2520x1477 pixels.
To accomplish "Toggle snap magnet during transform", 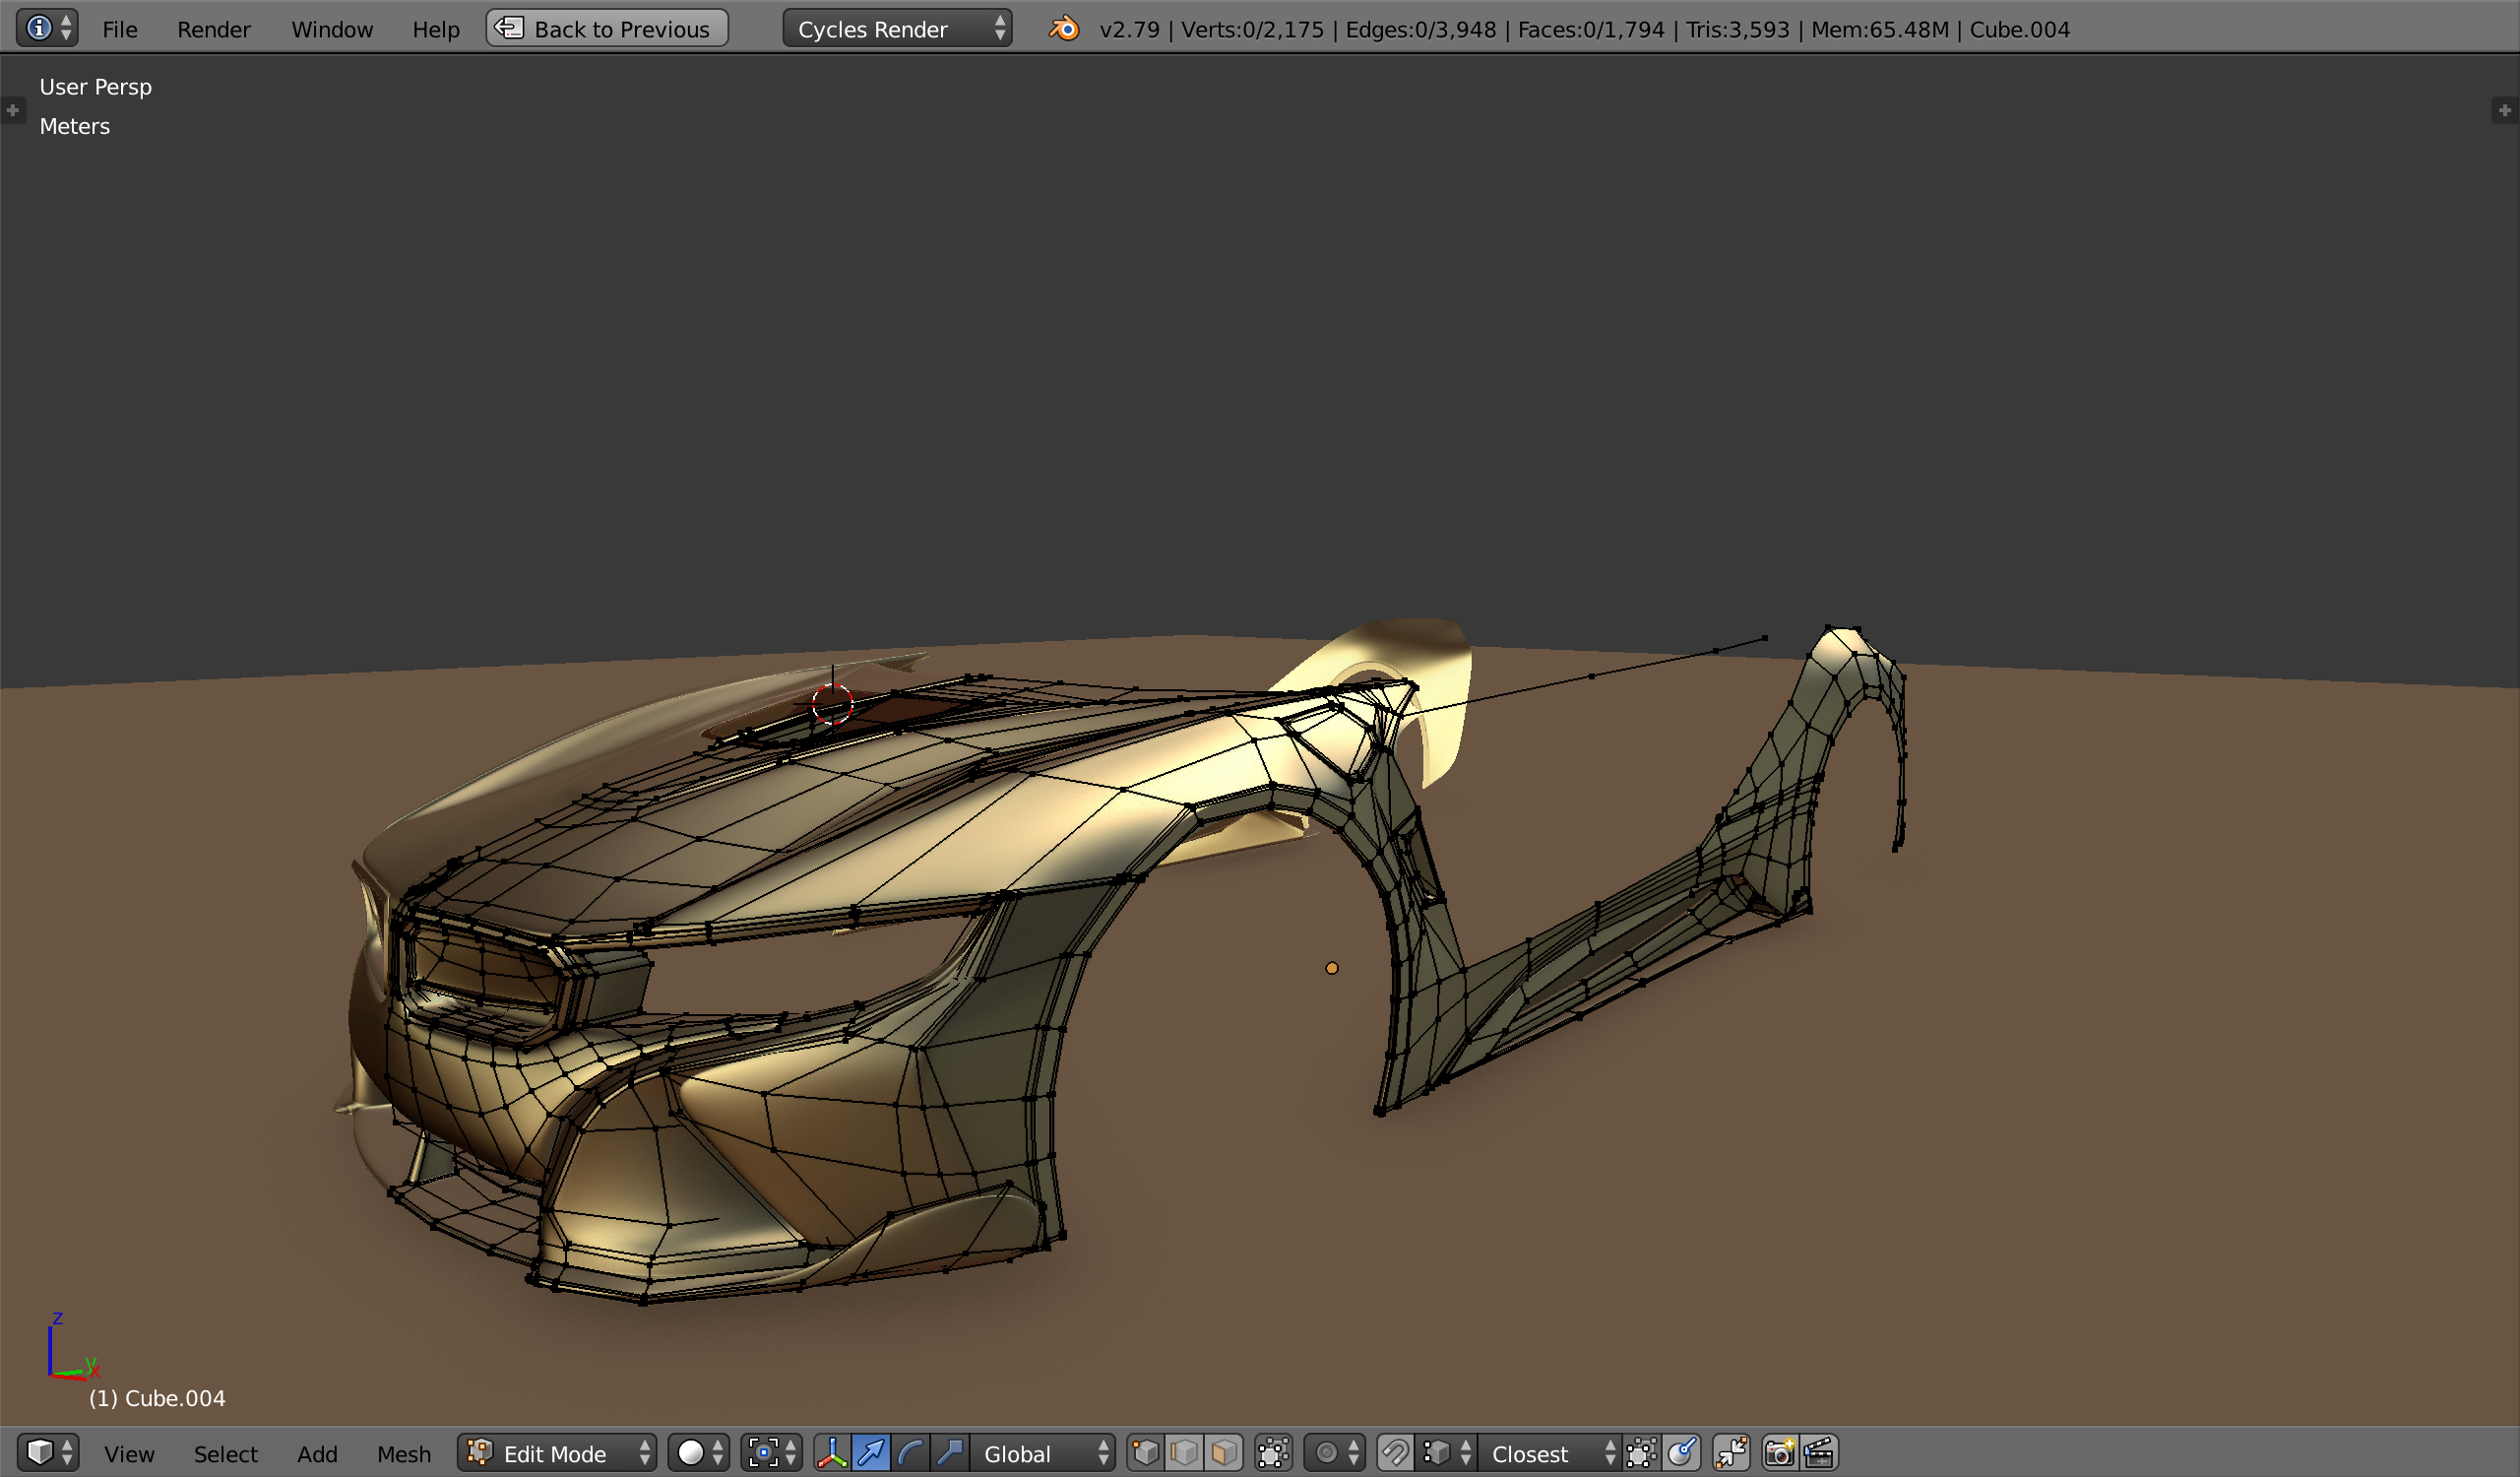I will tap(1395, 1453).
